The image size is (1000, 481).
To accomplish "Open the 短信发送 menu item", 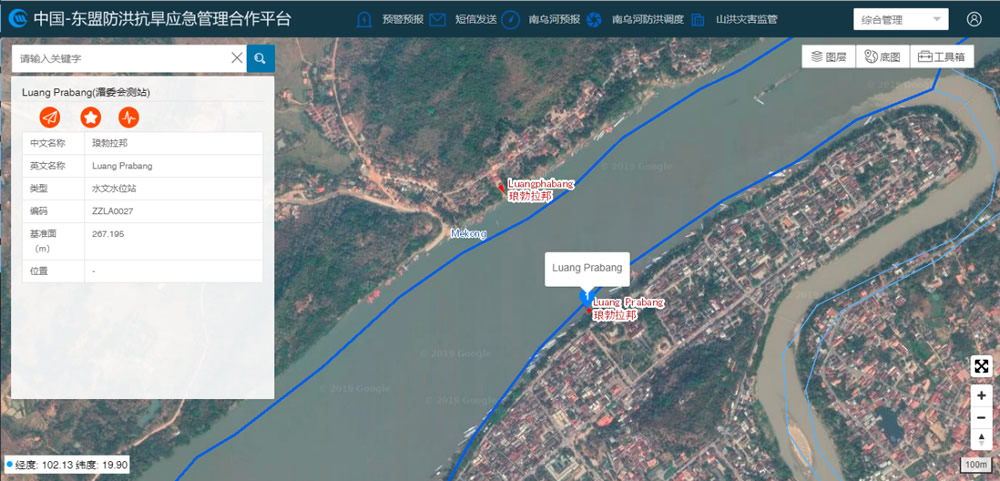I will tap(475, 19).
